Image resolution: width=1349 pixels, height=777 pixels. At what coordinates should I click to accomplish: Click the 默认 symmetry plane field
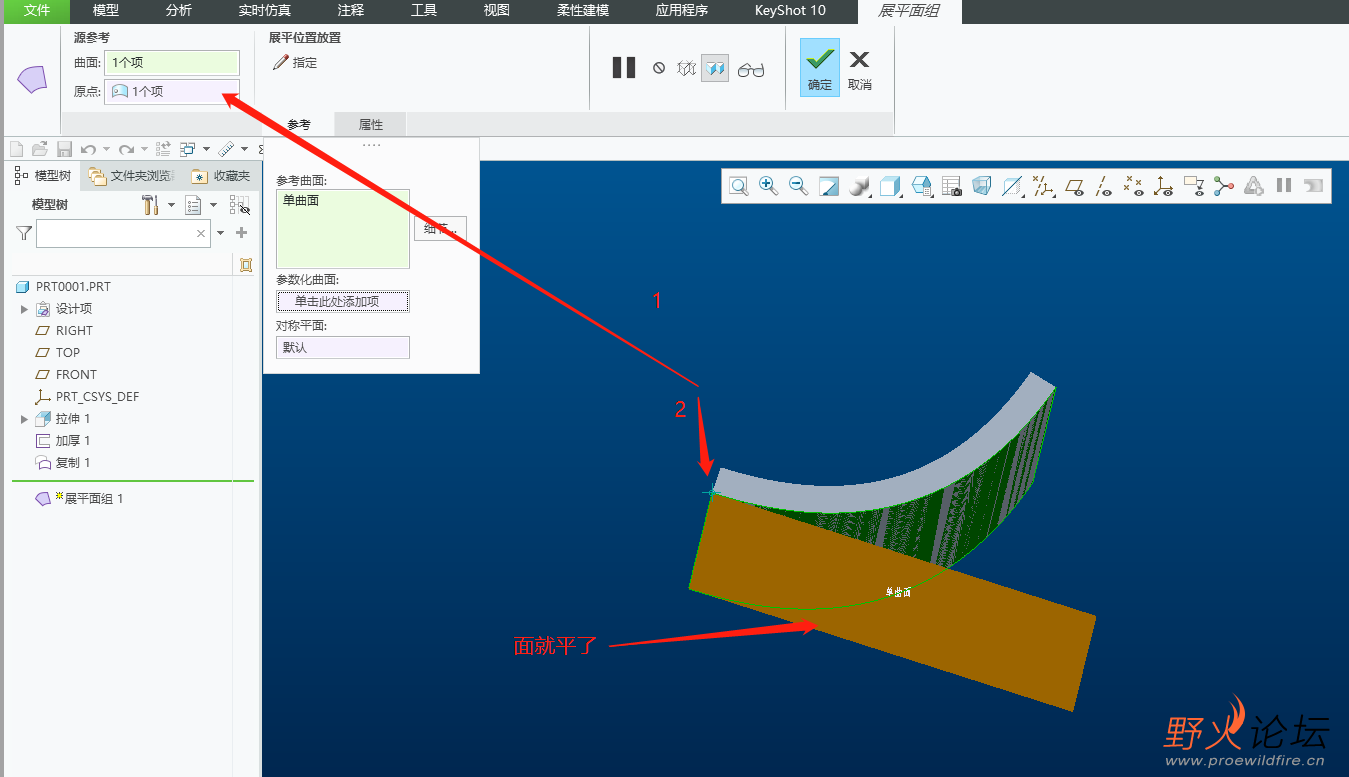(x=343, y=347)
